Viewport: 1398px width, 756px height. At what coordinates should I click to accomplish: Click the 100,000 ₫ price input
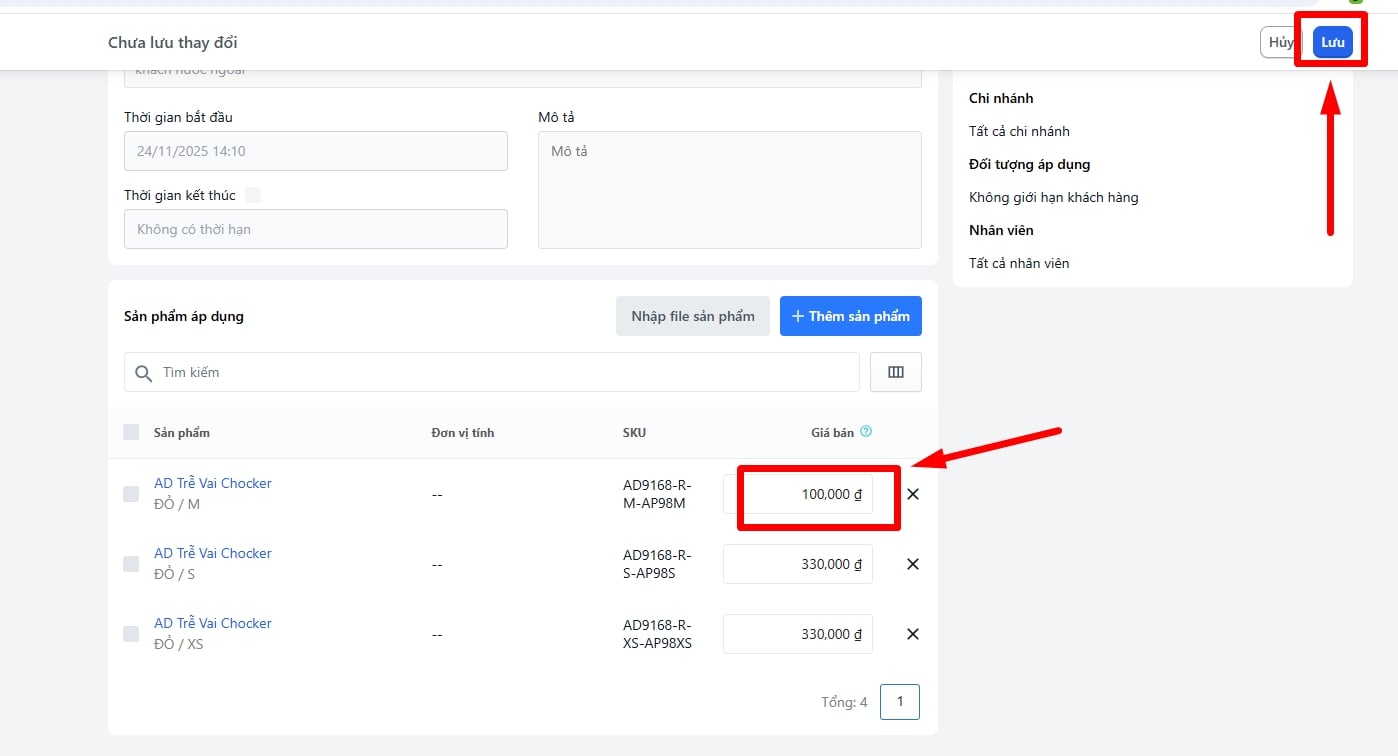point(798,494)
